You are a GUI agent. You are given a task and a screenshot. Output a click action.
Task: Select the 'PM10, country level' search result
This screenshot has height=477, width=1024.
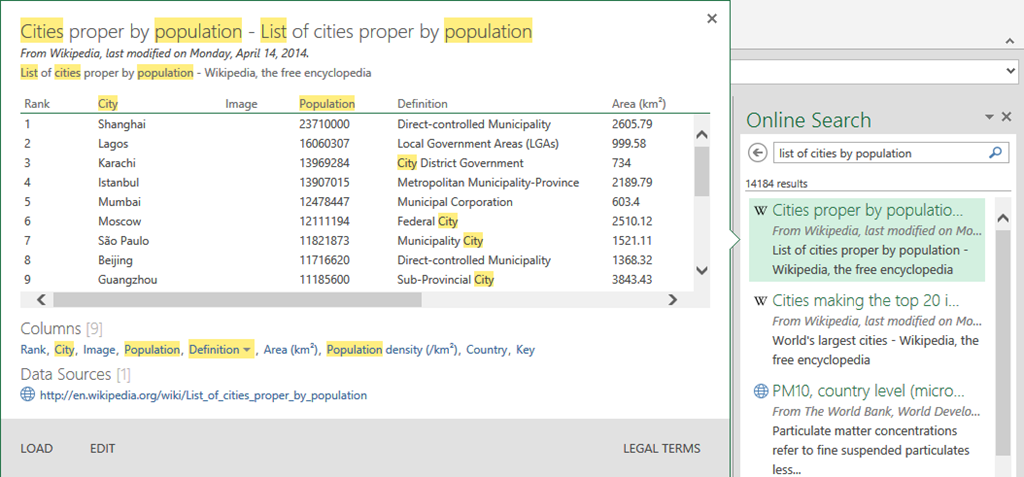pyautogui.click(x=866, y=391)
